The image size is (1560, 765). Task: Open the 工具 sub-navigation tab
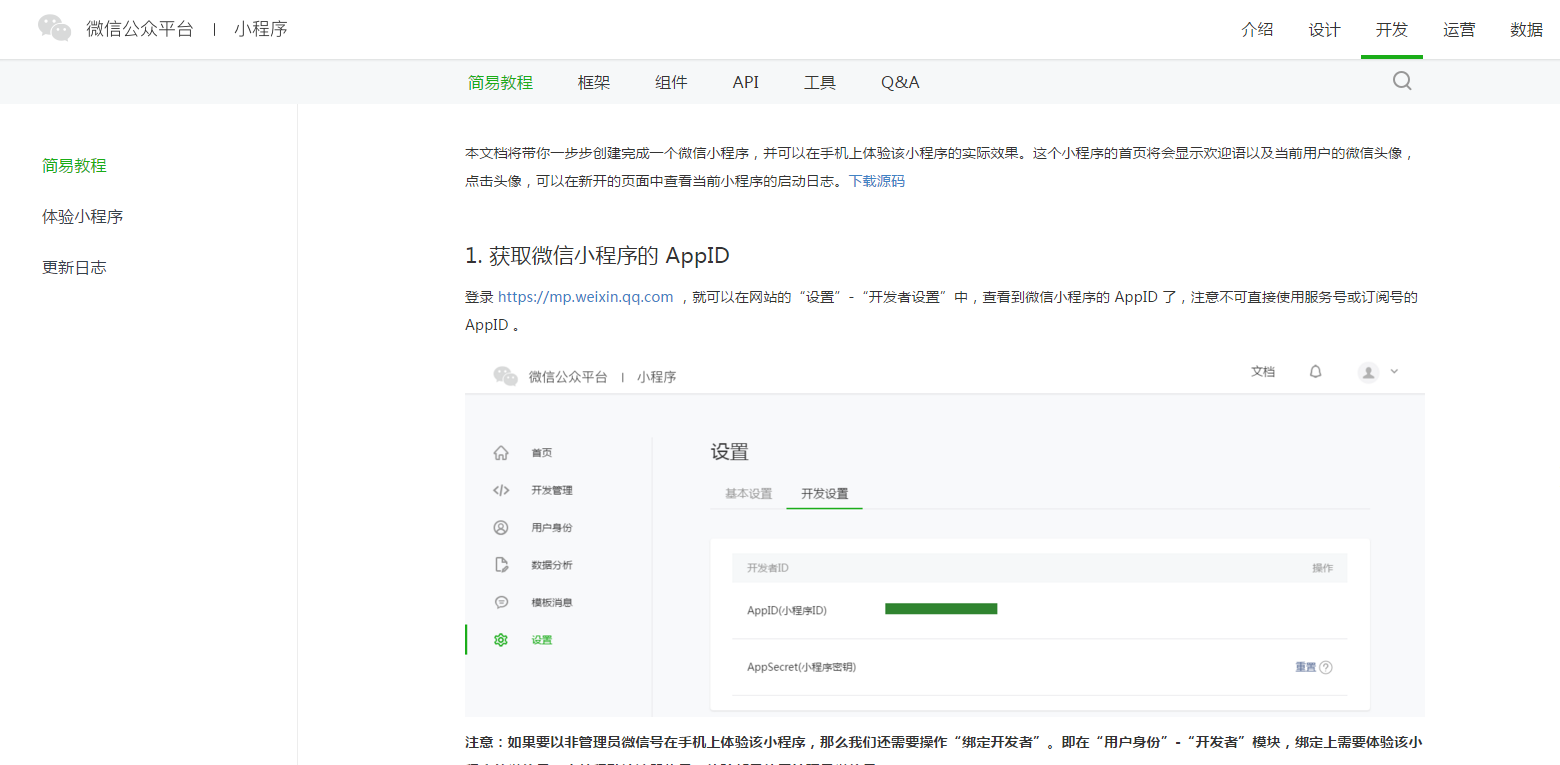coord(820,82)
